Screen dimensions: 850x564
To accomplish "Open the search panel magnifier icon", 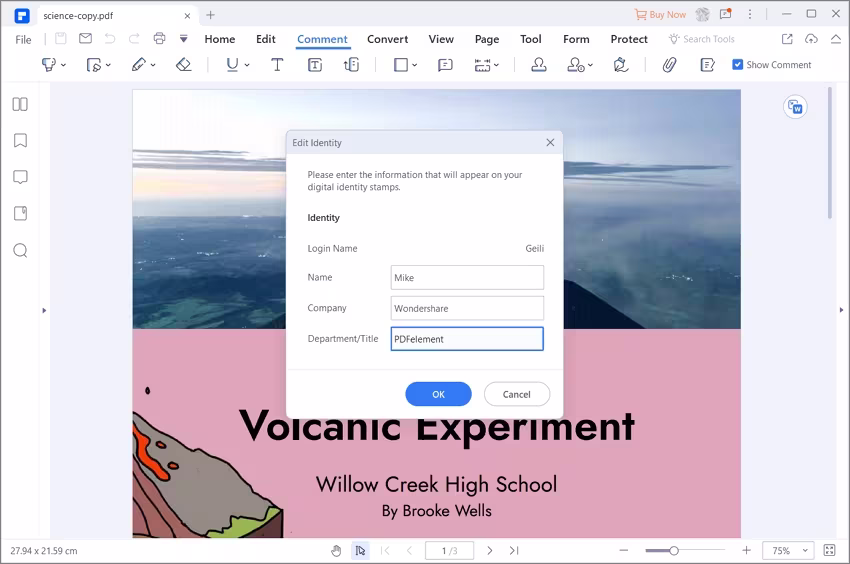I will pos(20,251).
